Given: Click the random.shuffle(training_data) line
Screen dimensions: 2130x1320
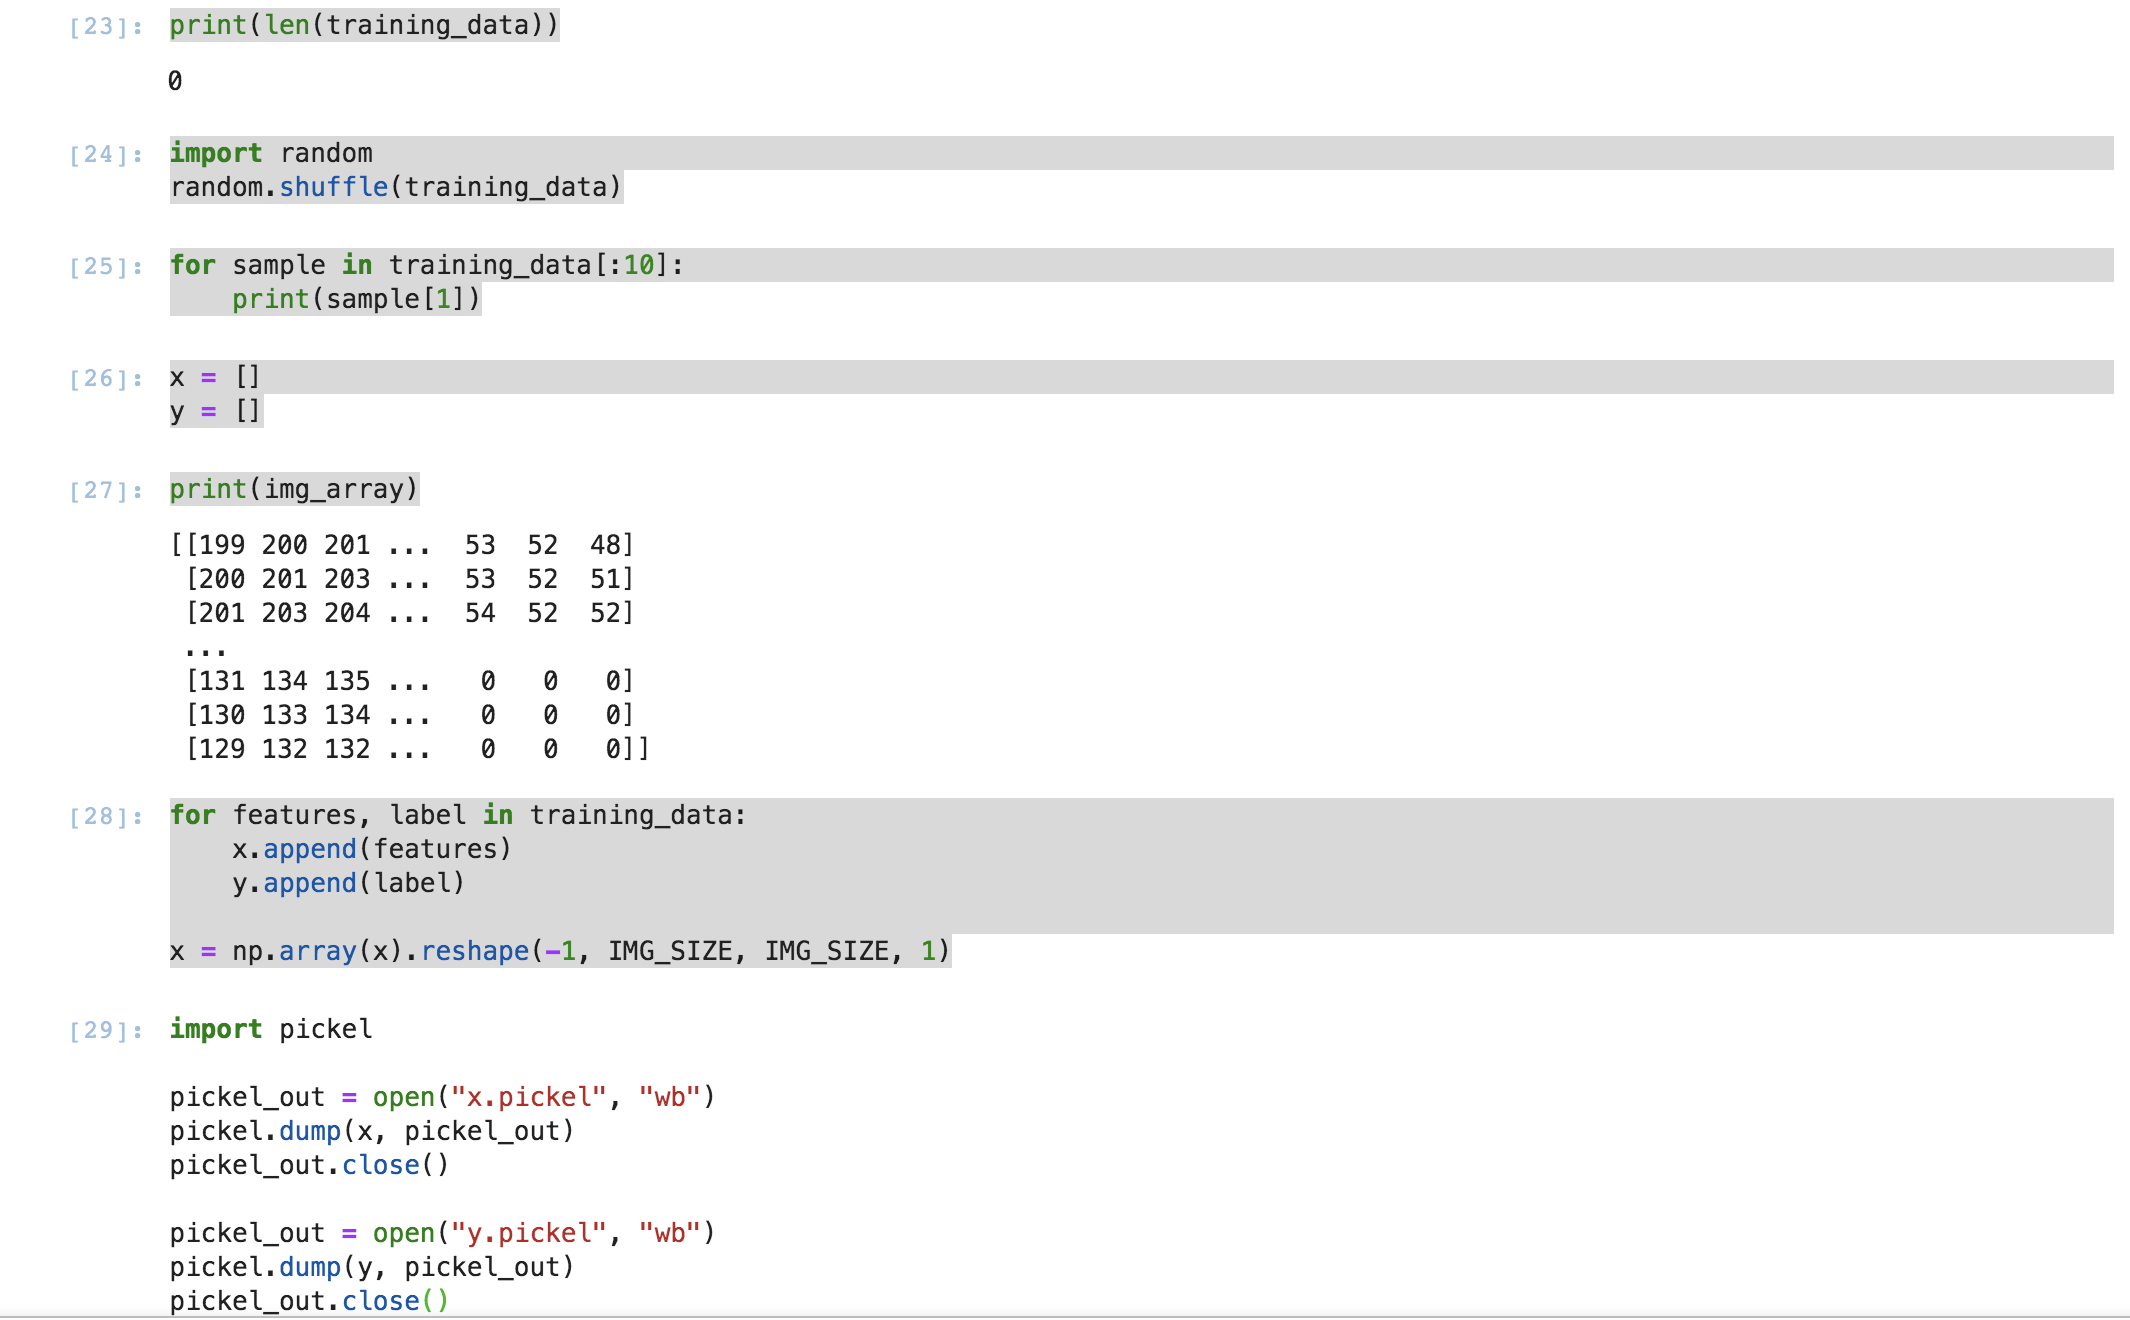Looking at the screenshot, I should tap(396, 187).
